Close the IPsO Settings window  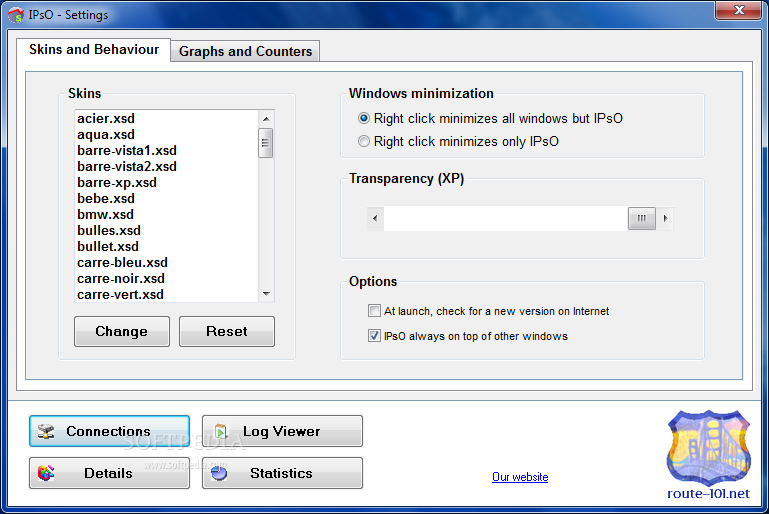(x=739, y=10)
